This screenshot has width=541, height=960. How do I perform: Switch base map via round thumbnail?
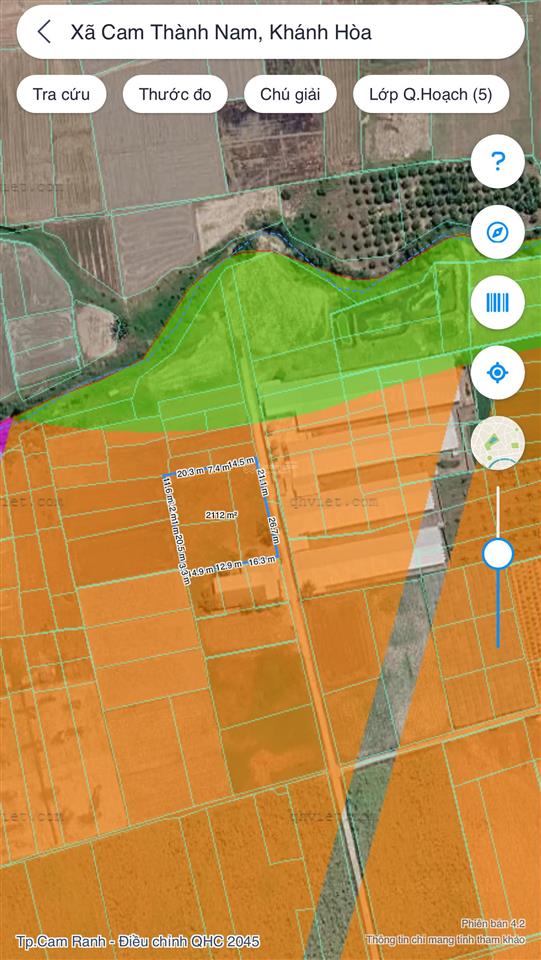498,443
